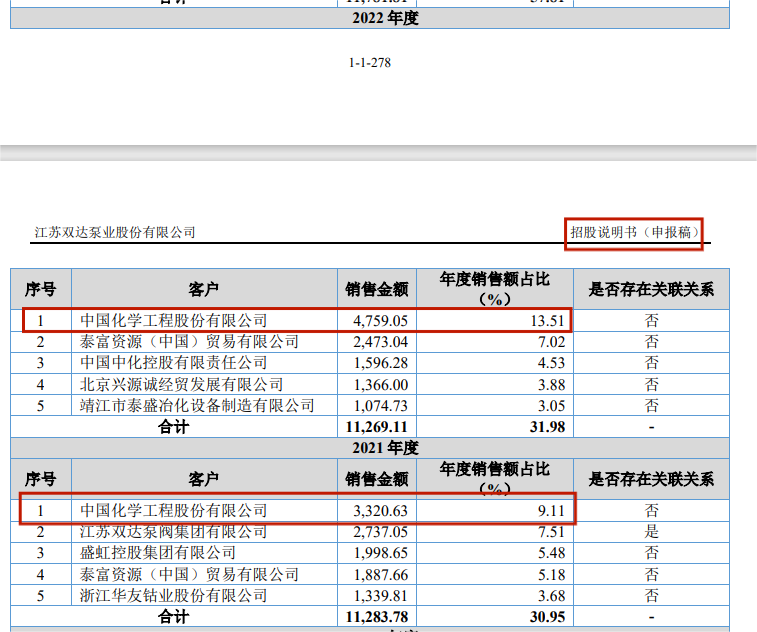The image size is (757, 632).
Task: Click "合计" in the 11,283.78 row
Action: pyautogui.click(x=174, y=617)
